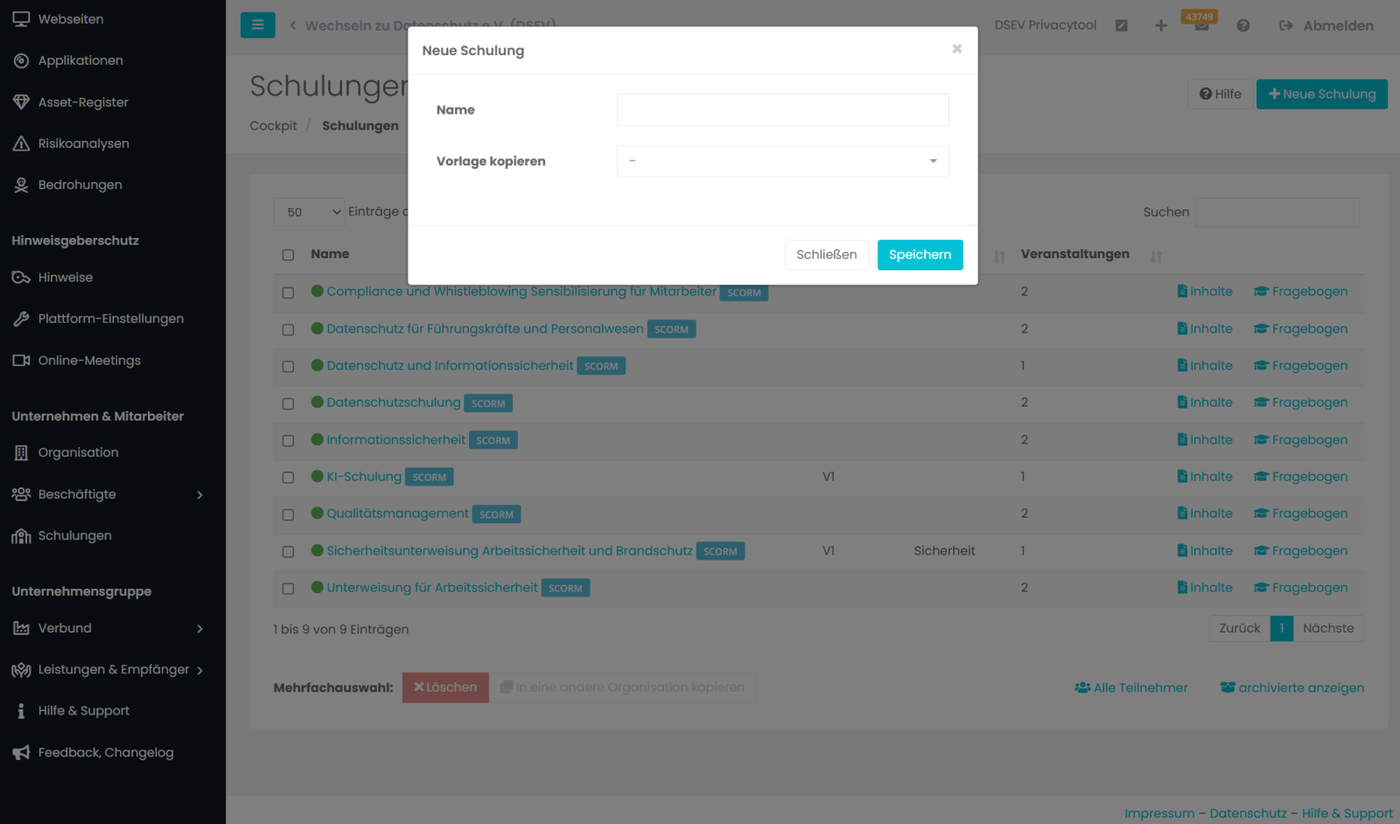This screenshot has width=1400, height=824.
Task: Open Schulungen in the sidebar menu
Action: tap(74, 536)
